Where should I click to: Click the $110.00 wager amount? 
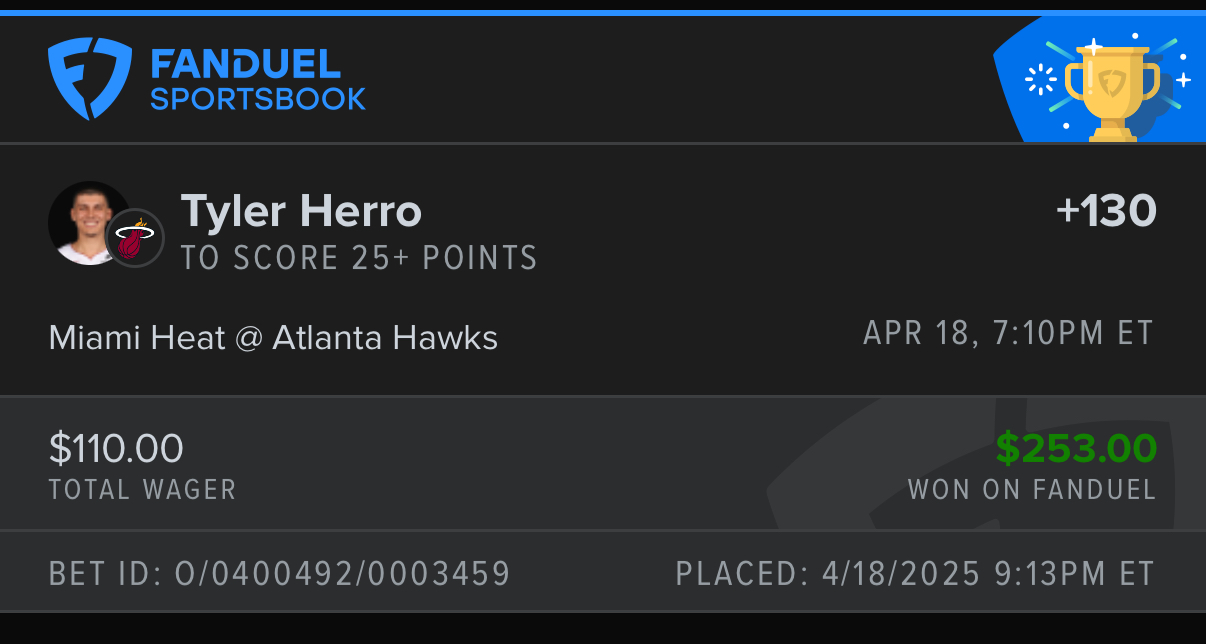click(x=116, y=448)
